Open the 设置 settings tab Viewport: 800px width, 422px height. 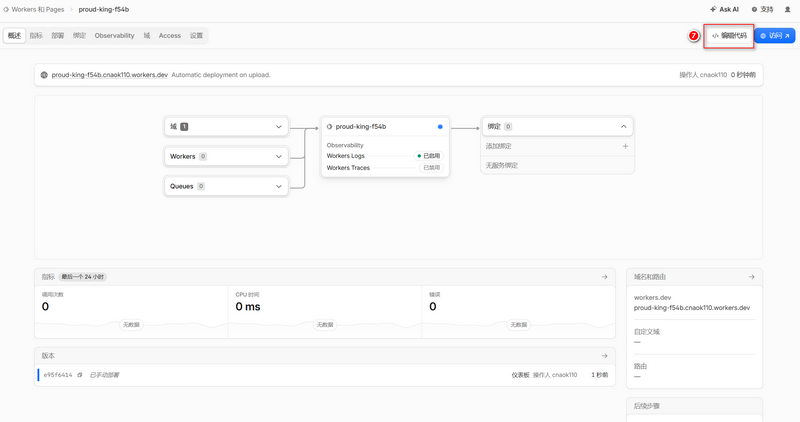click(196, 36)
